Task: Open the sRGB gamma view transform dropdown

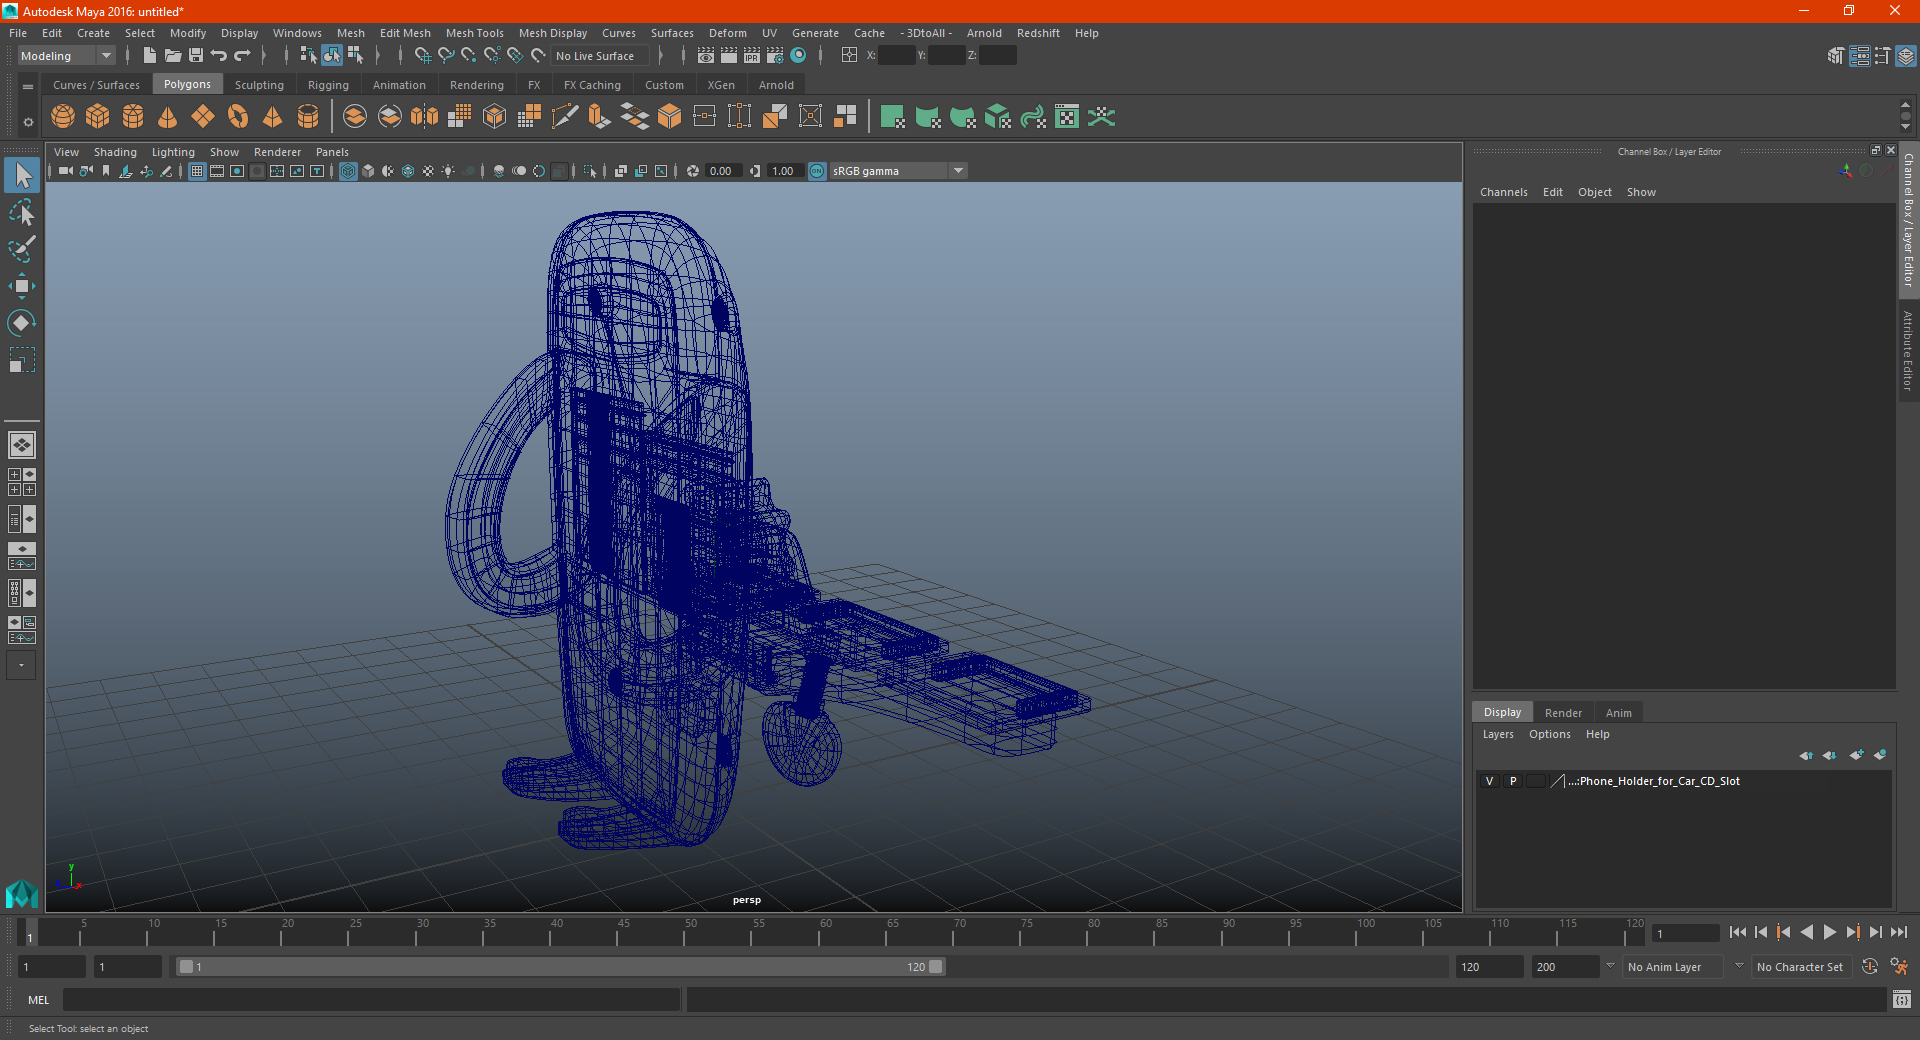Action: click(x=898, y=171)
